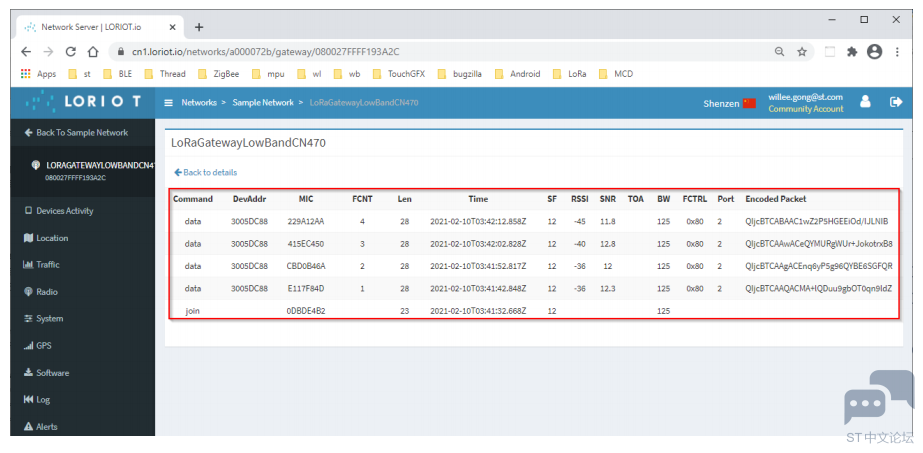Image resolution: width=923 pixels, height=453 pixels.
Task: Click RSSI value -45
Action: [x=579, y=221]
